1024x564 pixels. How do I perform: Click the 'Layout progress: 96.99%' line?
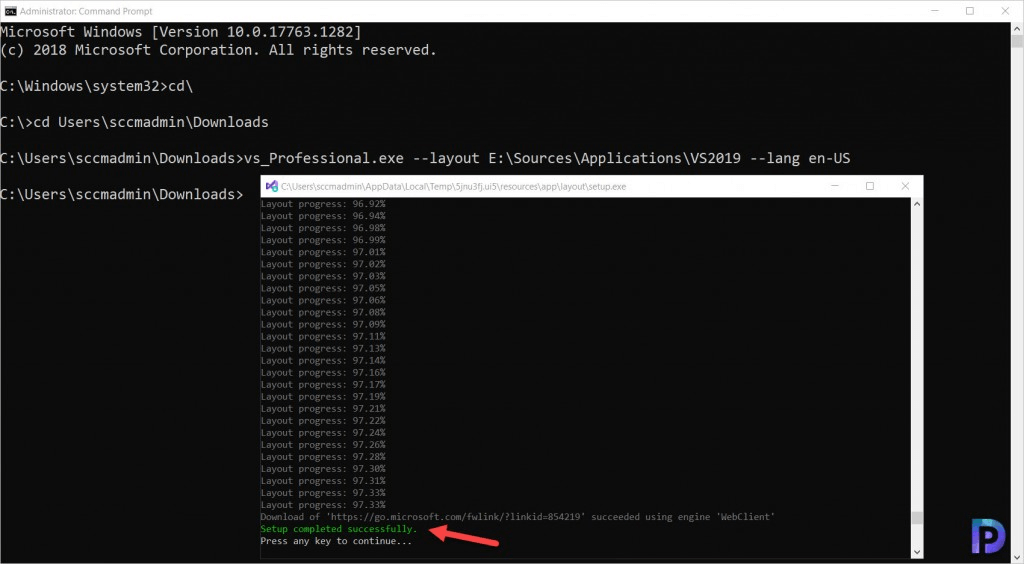click(x=323, y=240)
